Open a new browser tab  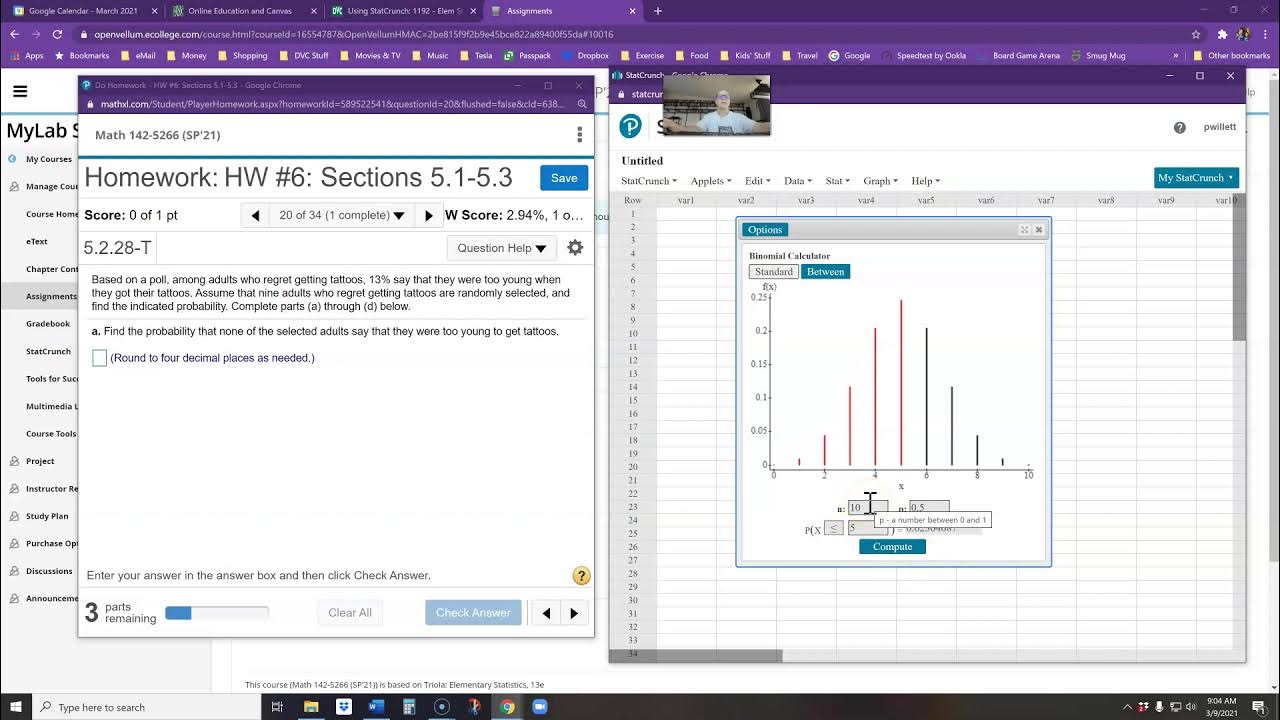[x=658, y=11]
